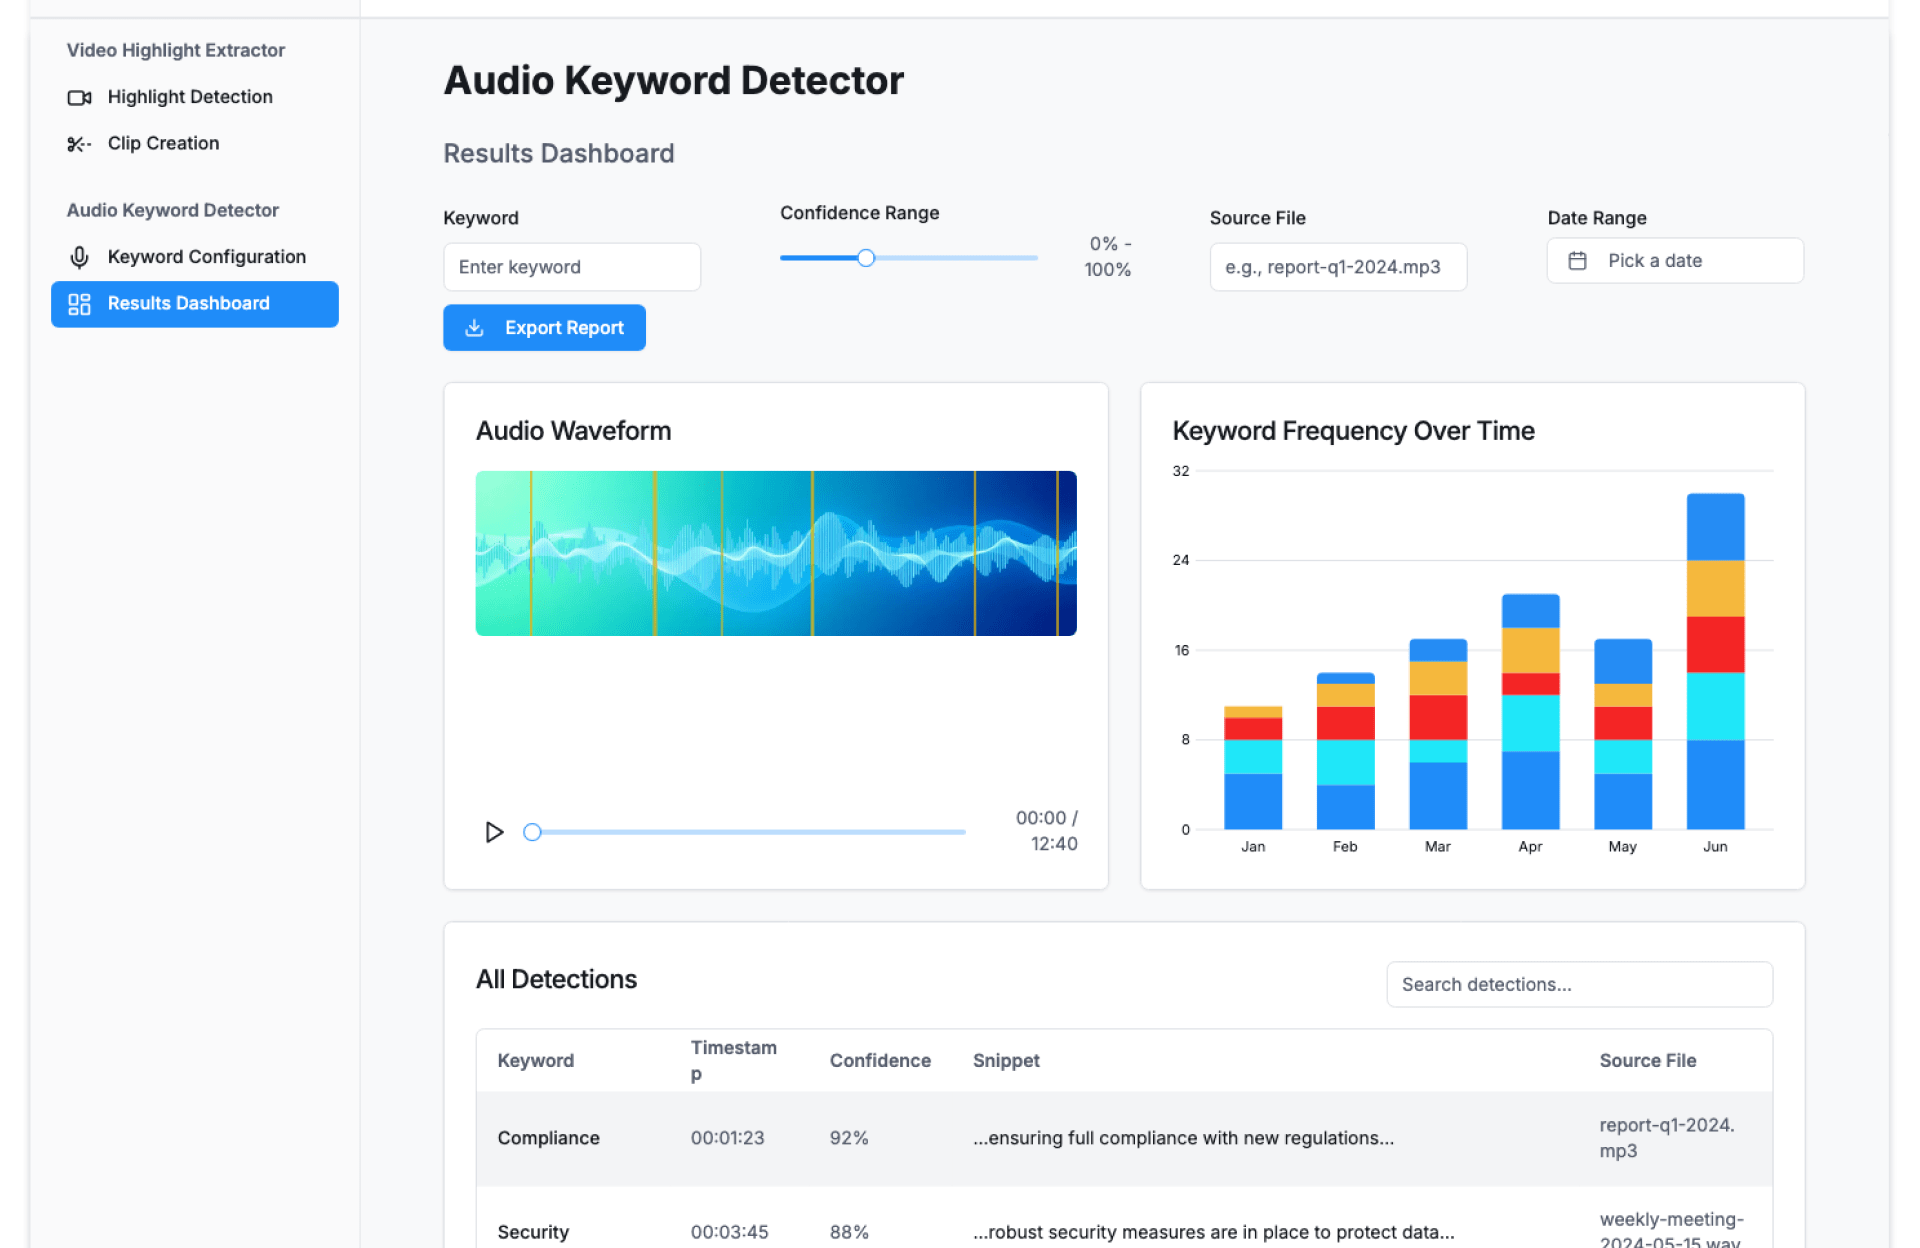This screenshot has height=1248, width=1920.
Task: Click the Confidence column header
Action: (x=879, y=1060)
